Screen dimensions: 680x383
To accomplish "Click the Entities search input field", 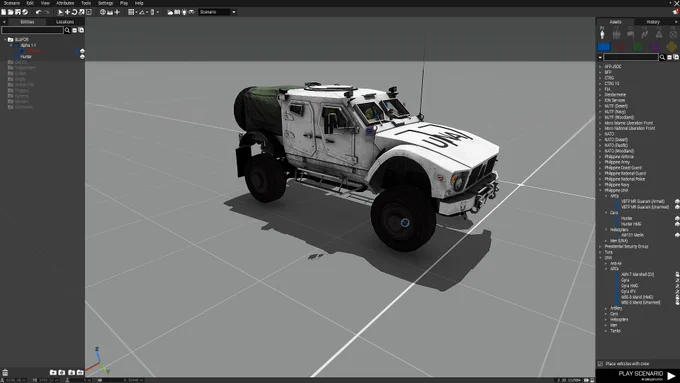I will point(33,30).
